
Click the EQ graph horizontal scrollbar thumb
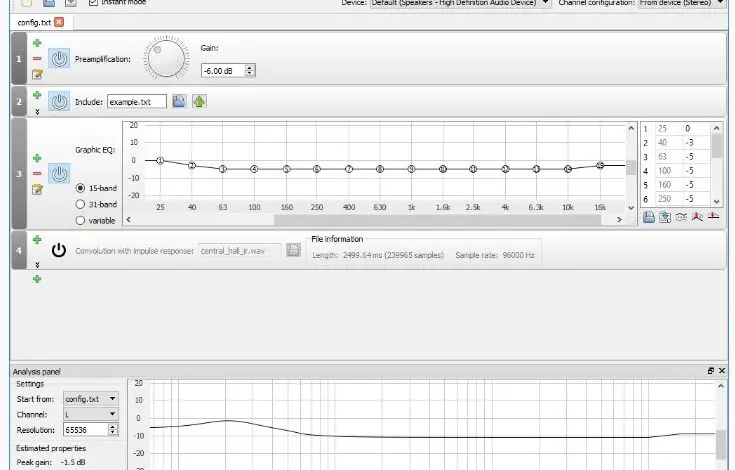click(x=437, y=219)
